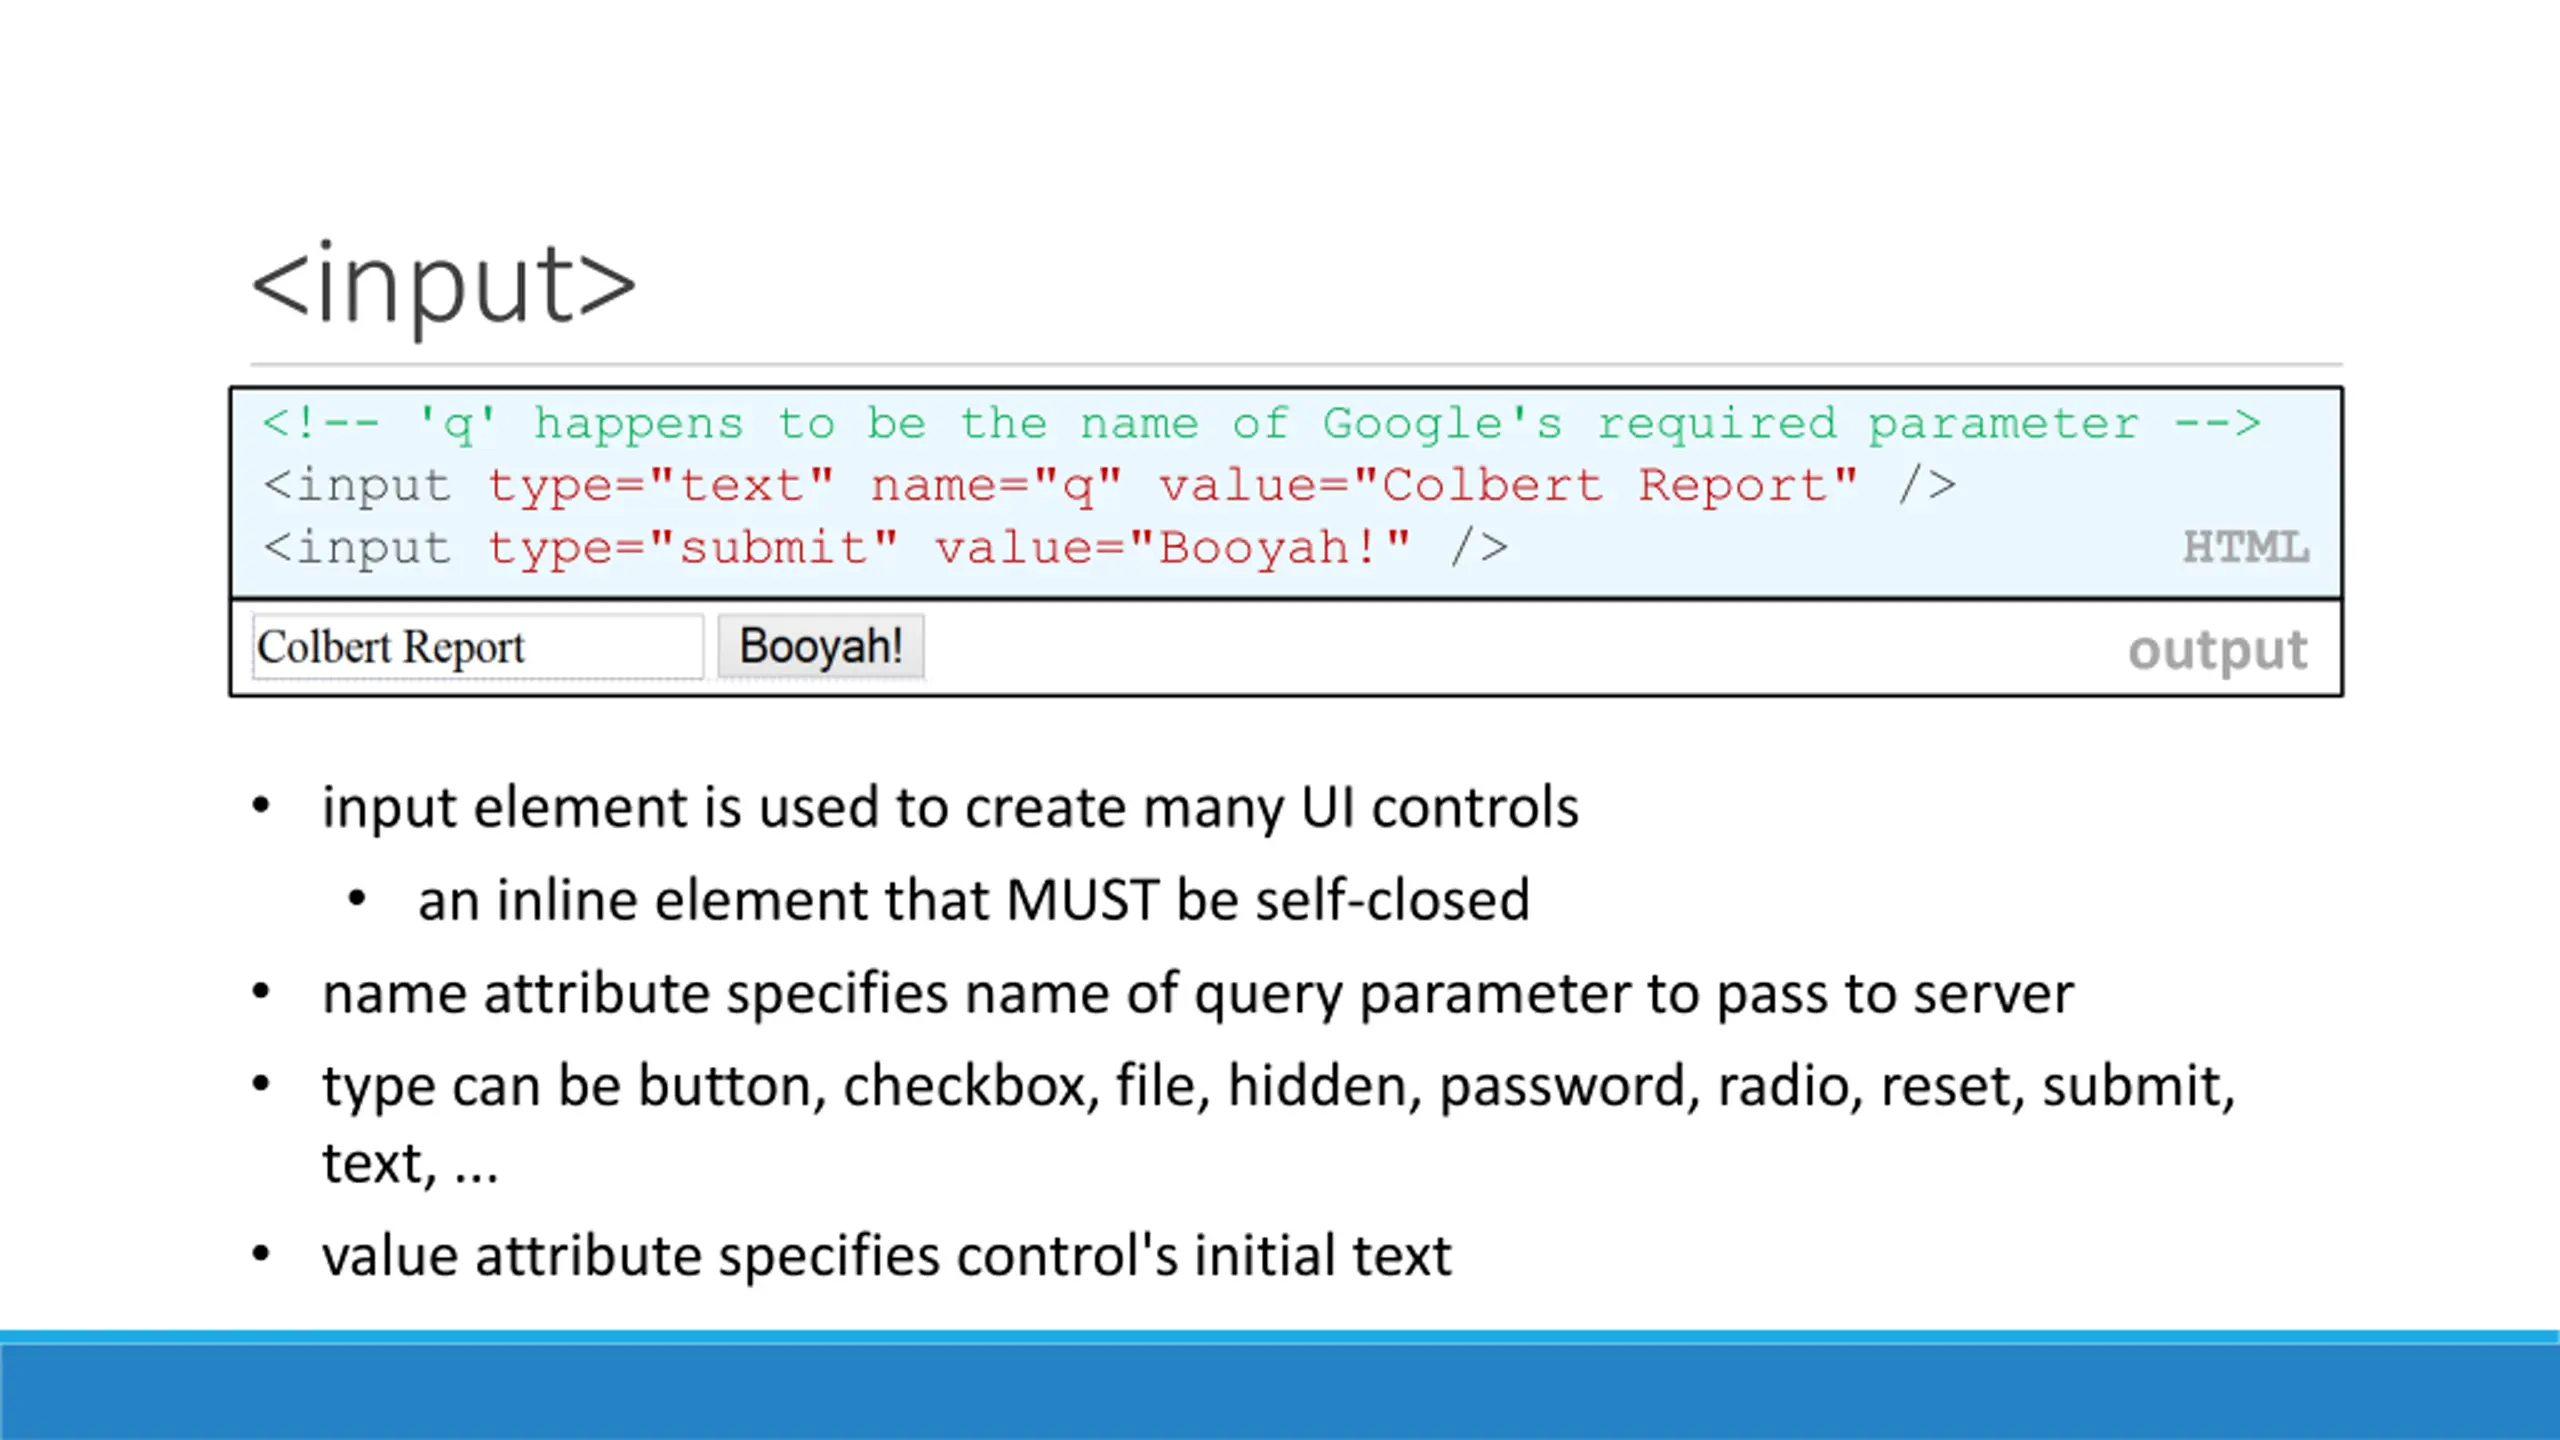
Task: Click value="Colbert Report" in the code
Action: point(1508,486)
